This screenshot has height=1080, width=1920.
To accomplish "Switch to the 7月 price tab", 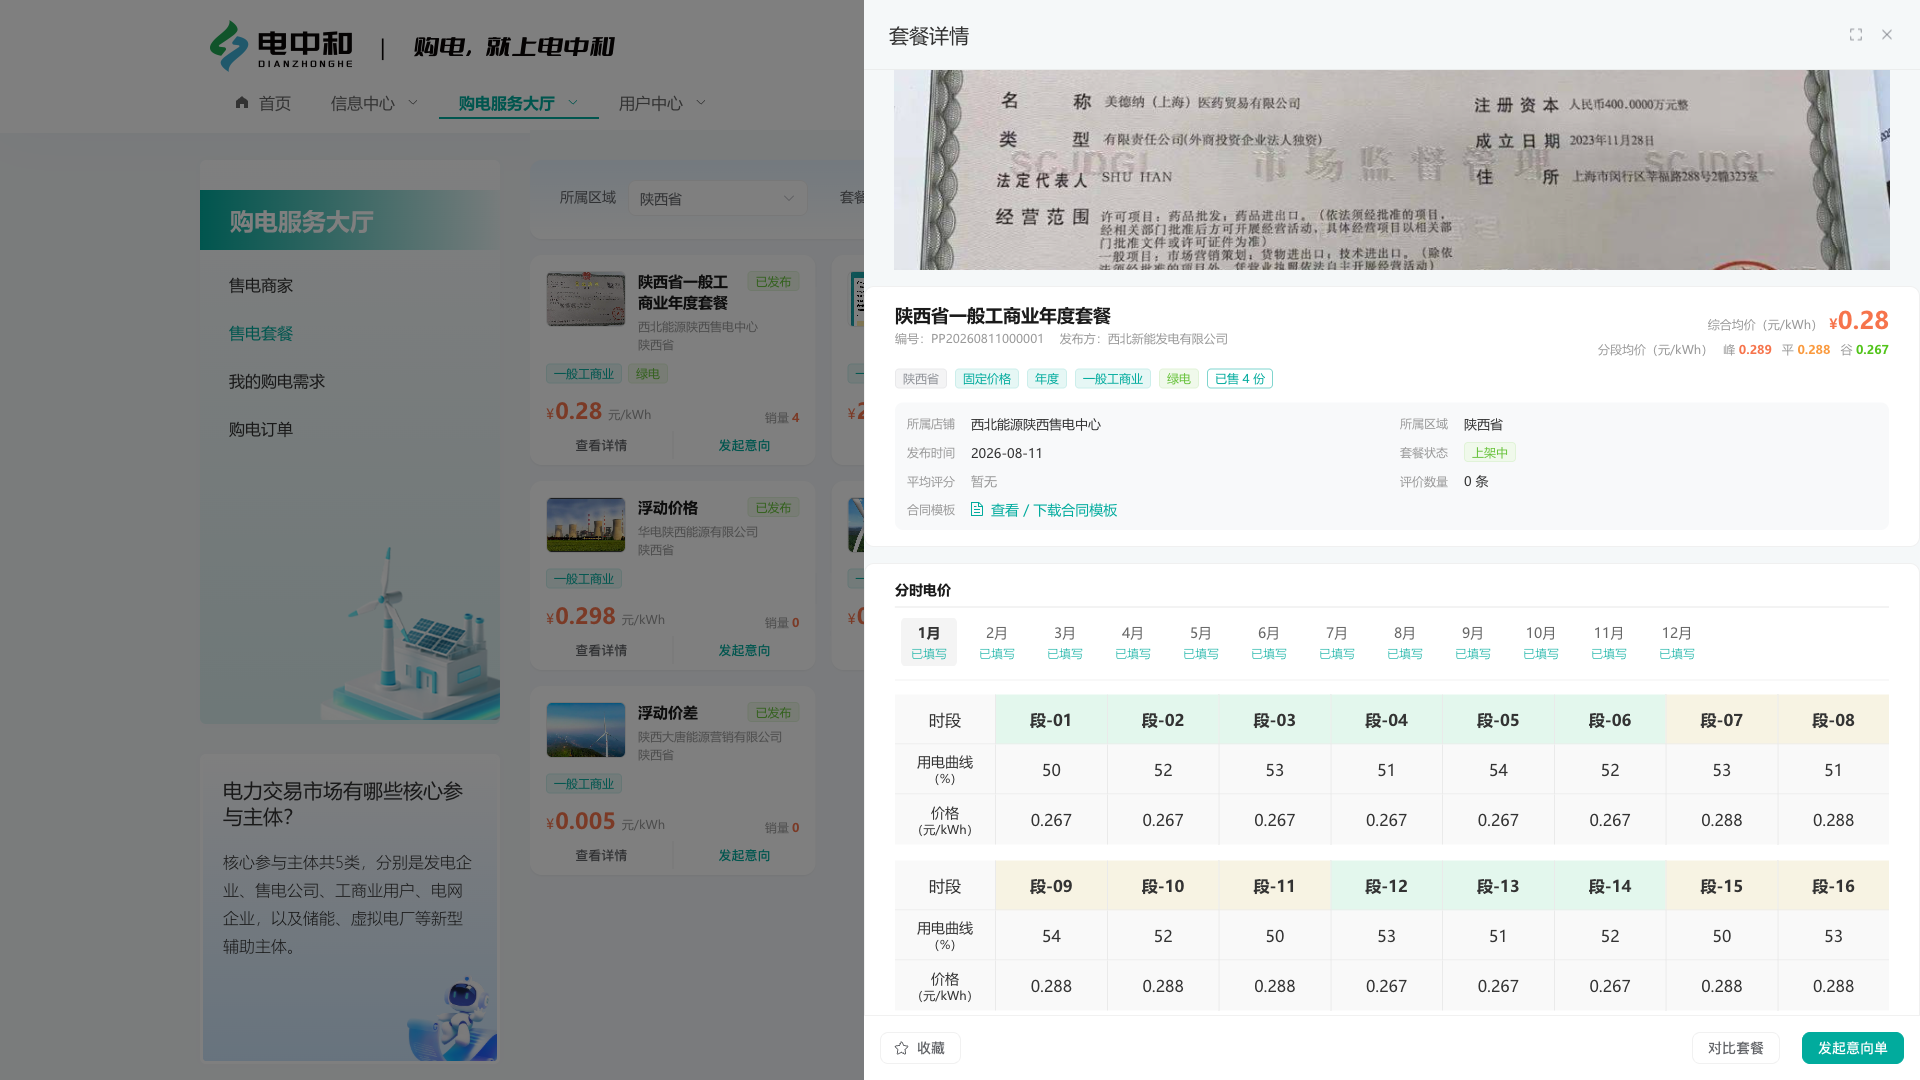I will [1337, 642].
